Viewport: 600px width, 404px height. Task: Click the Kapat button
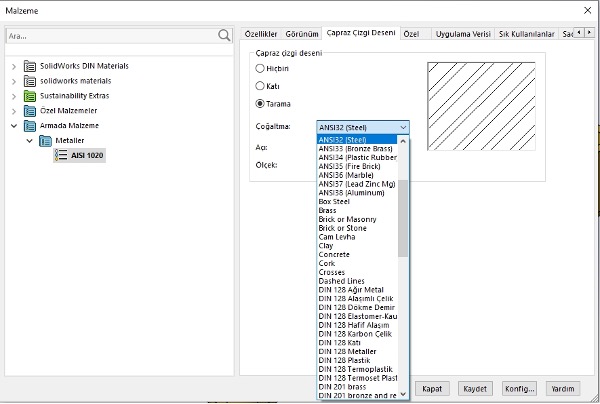pos(432,389)
